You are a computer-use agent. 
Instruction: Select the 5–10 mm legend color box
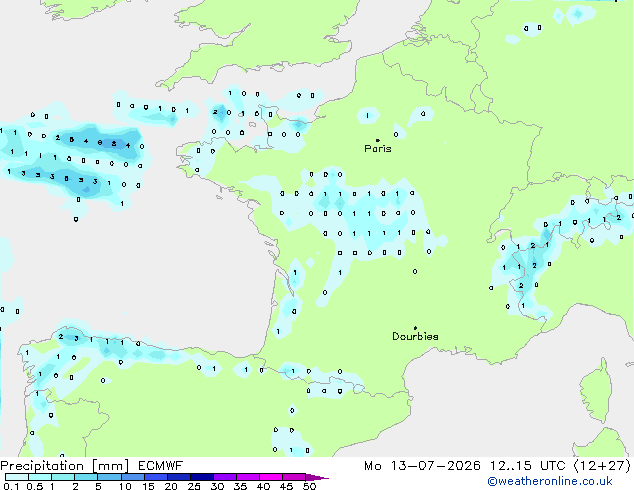(x=109, y=477)
